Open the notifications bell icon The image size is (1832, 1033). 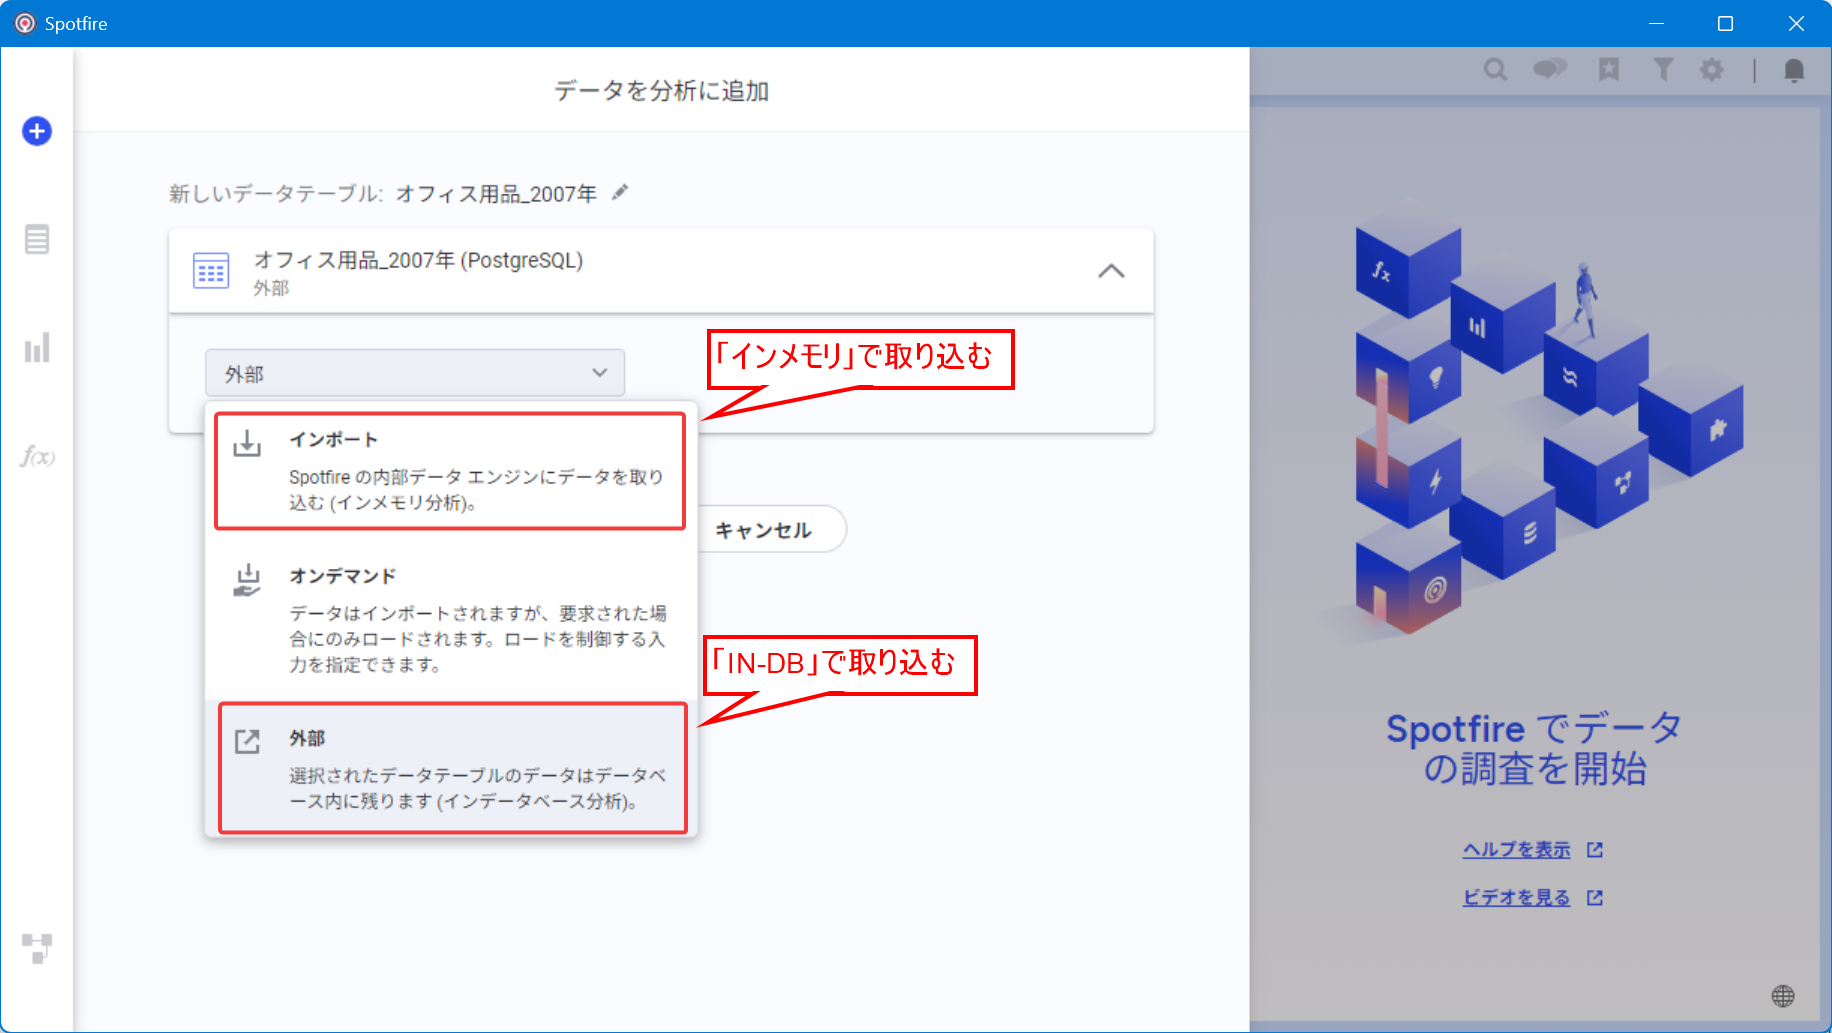1794,70
